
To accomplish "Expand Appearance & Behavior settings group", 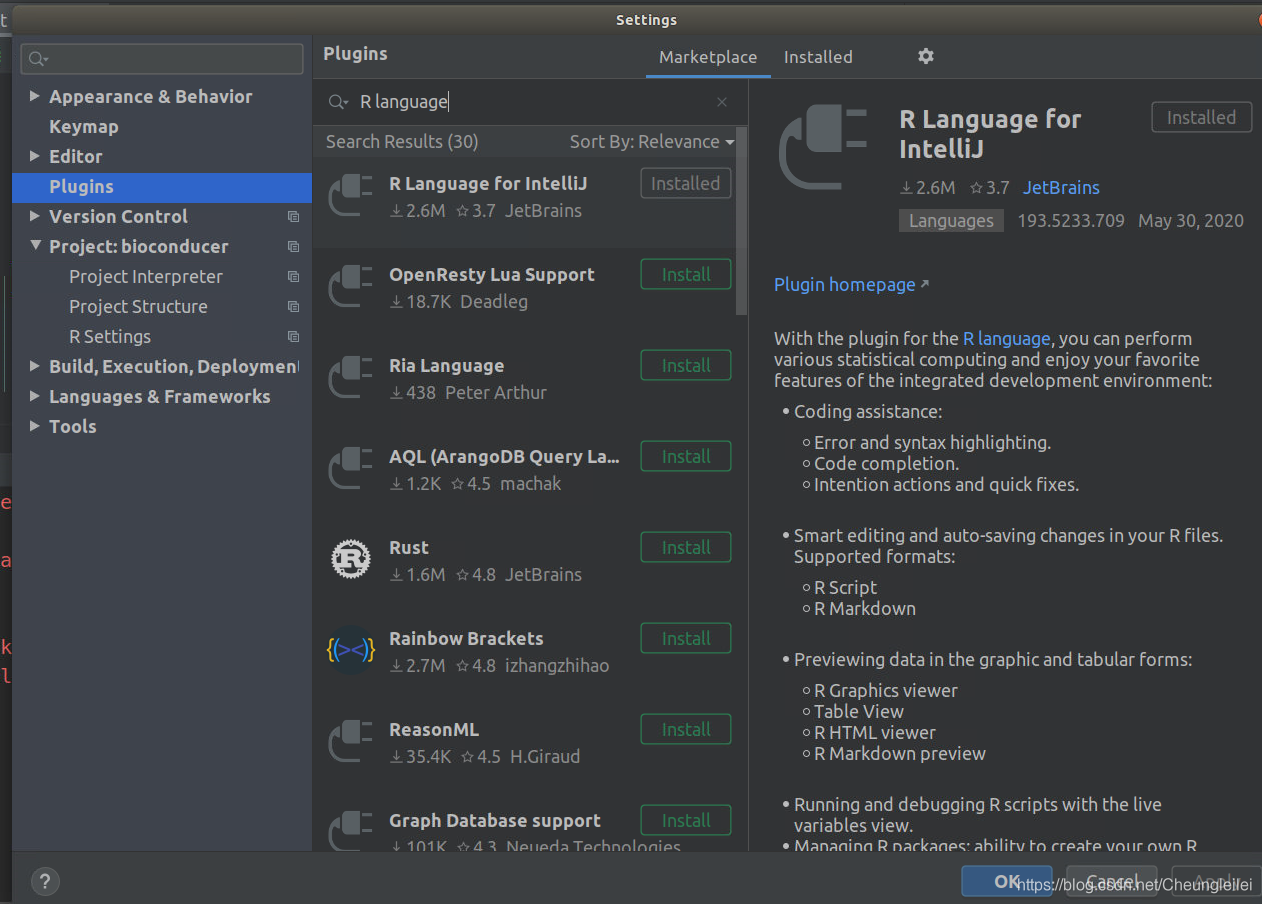I will (x=35, y=96).
